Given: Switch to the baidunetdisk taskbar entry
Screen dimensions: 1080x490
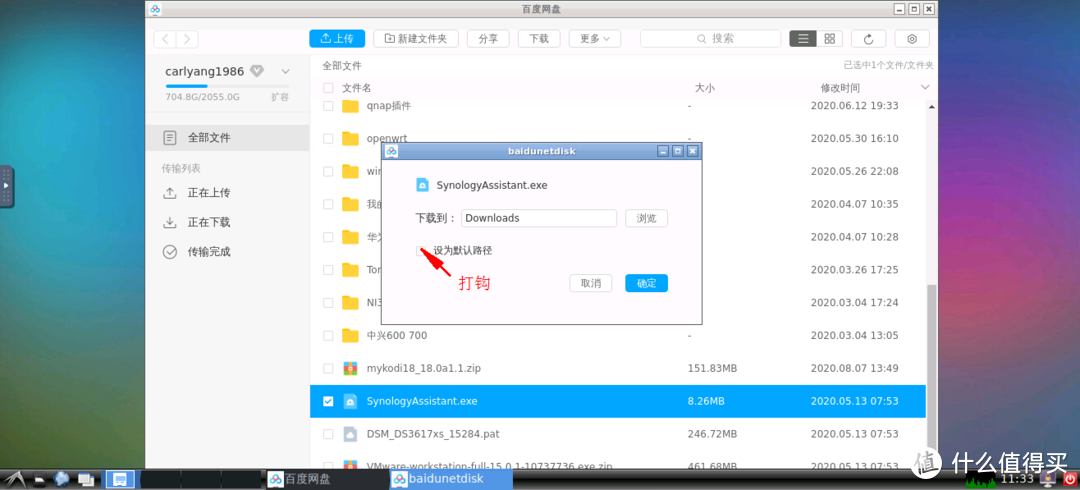Looking at the screenshot, I should pyautogui.click(x=451, y=479).
